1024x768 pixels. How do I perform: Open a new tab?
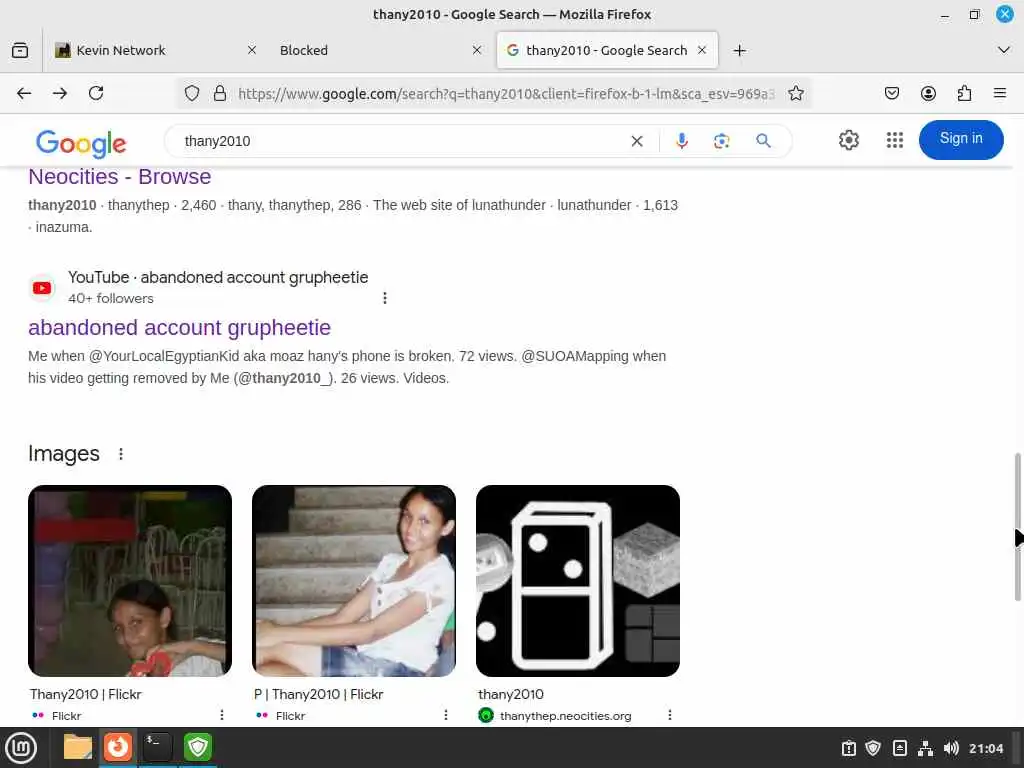click(x=739, y=50)
